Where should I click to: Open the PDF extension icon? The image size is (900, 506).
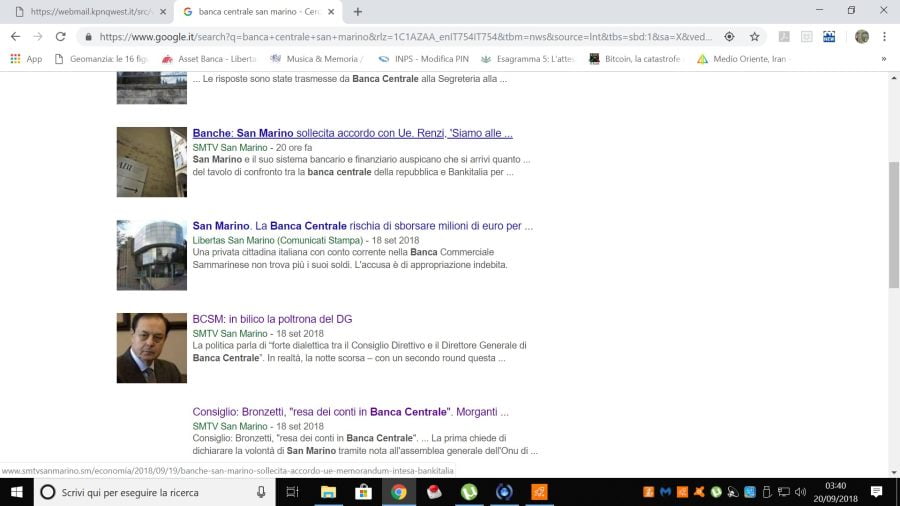pos(784,37)
